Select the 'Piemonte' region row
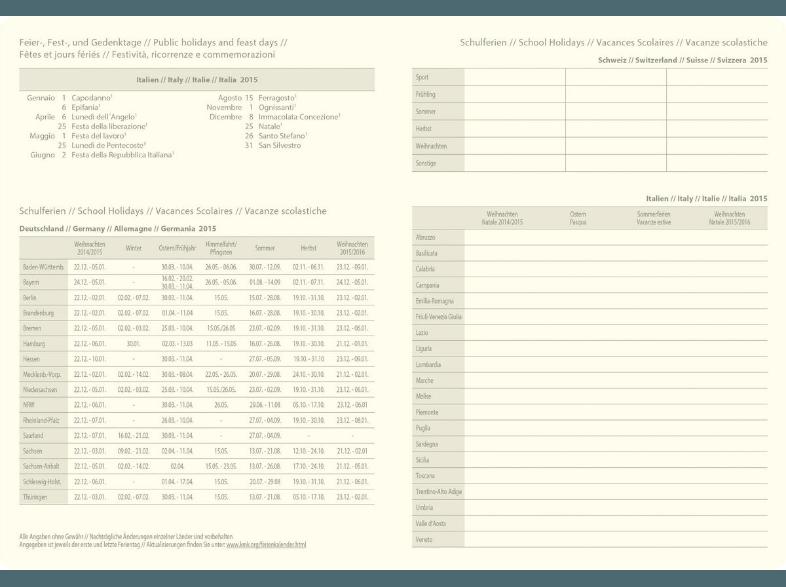Viewport: 786px width, 587px height. [x=590, y=412]
